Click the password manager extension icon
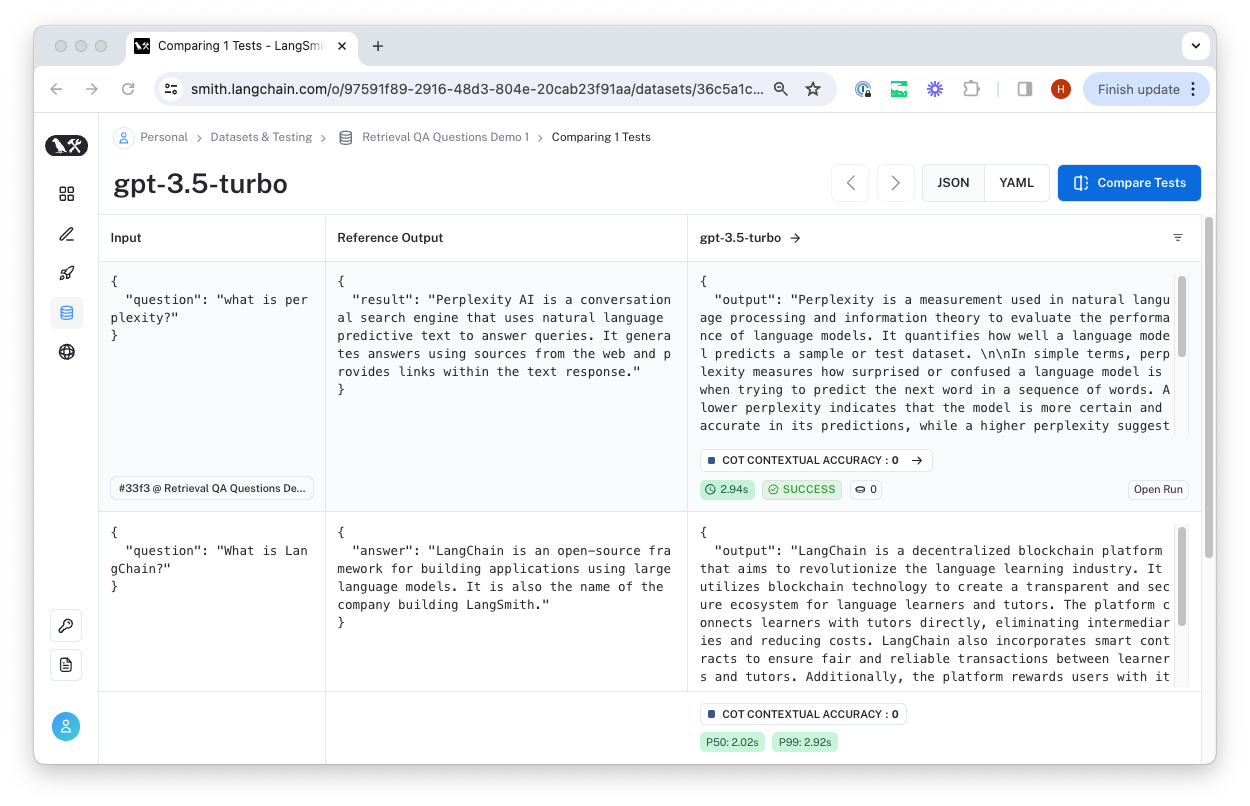This screenshot has width=1250, height=806. [x=863, y=89]
